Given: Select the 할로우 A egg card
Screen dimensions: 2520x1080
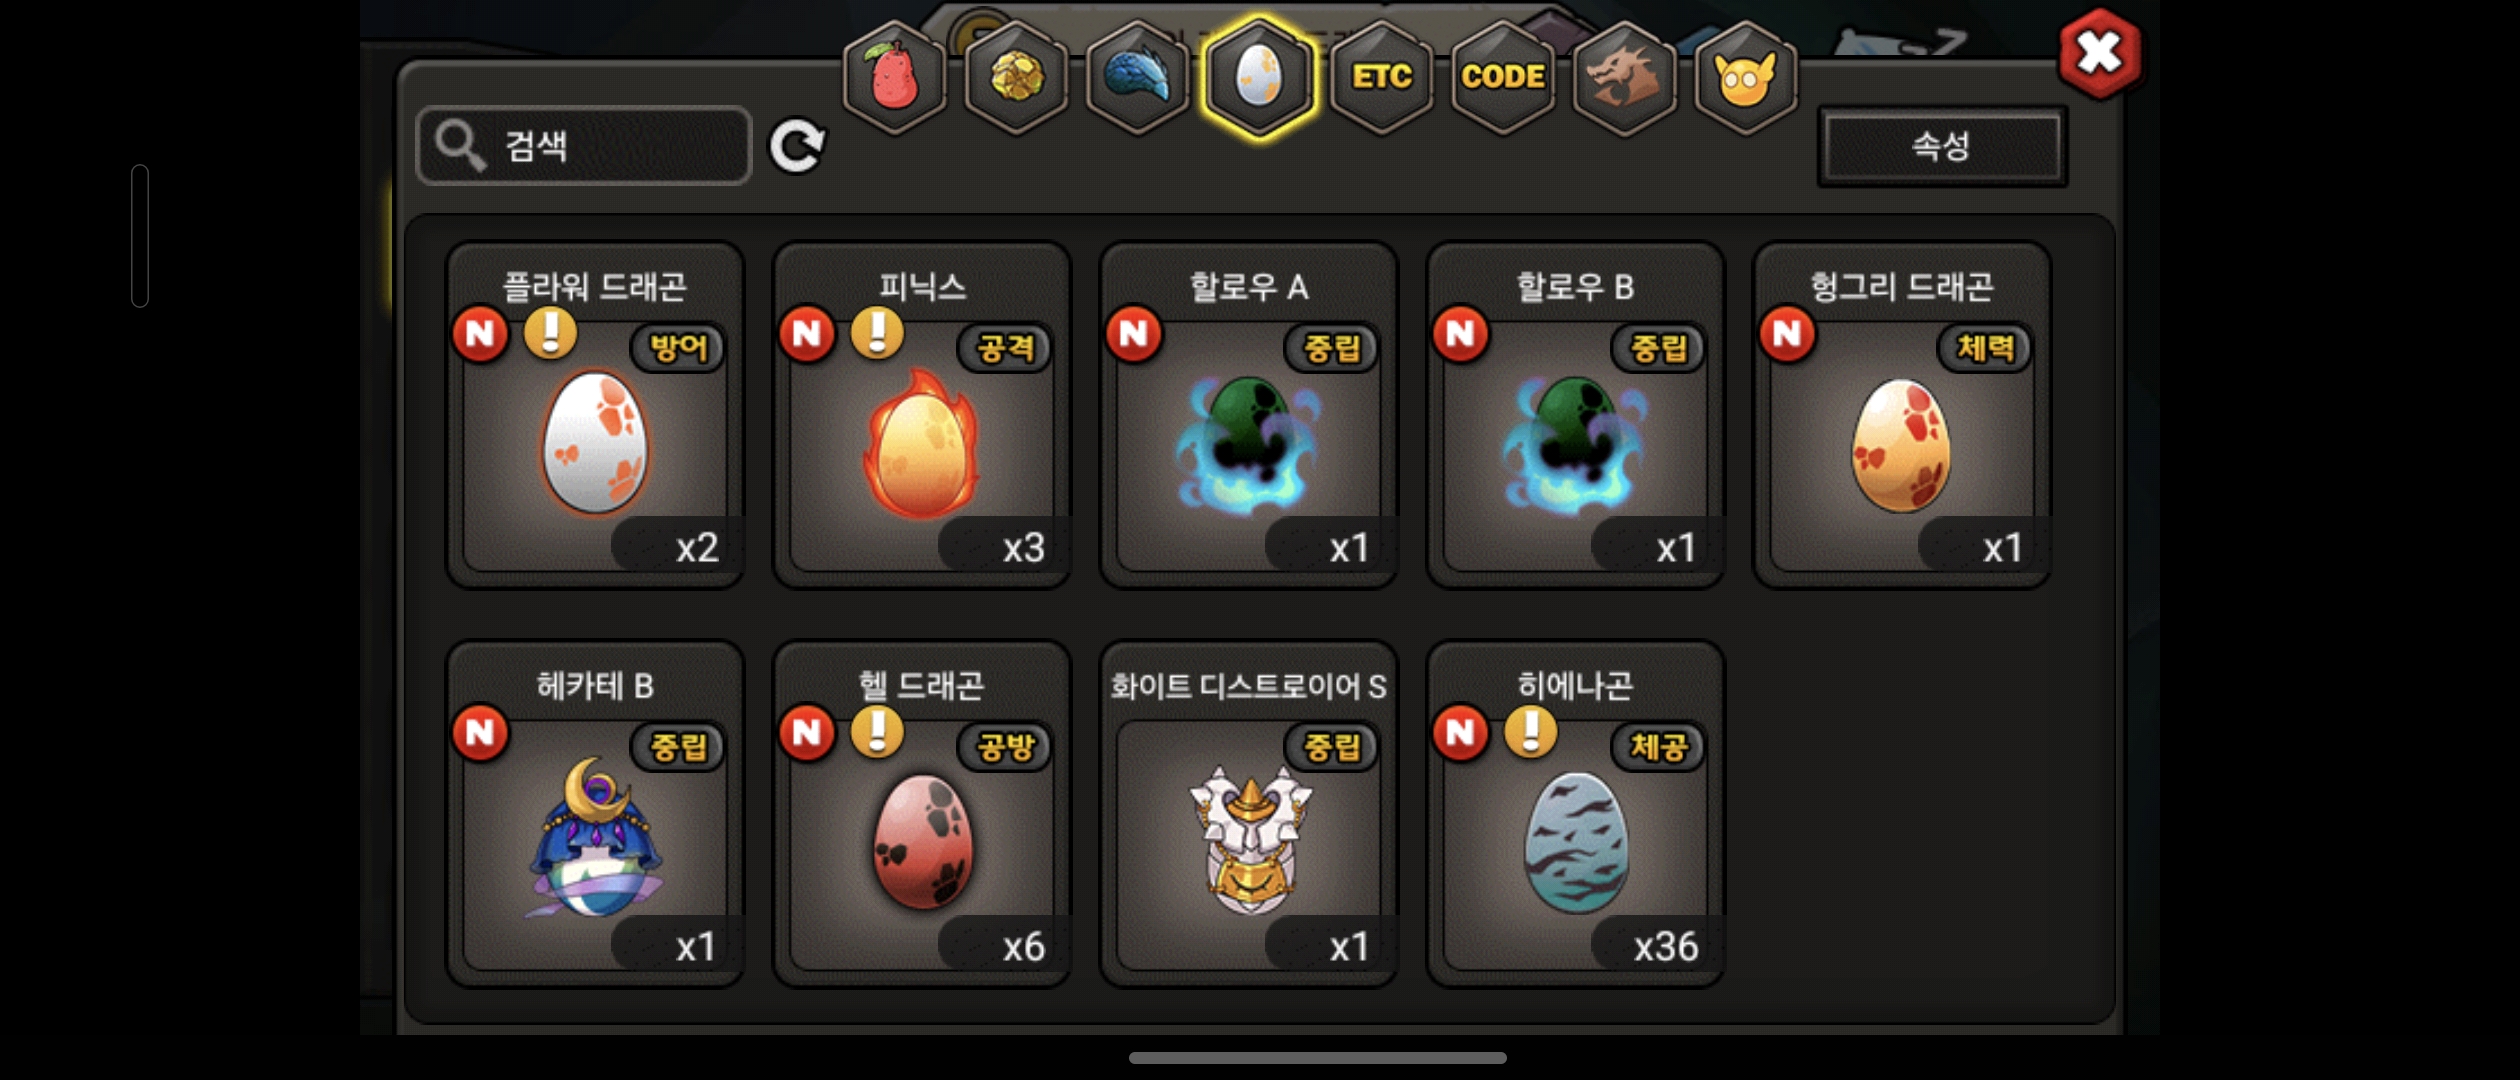Looking at the screenshot, I should 1248,415.
